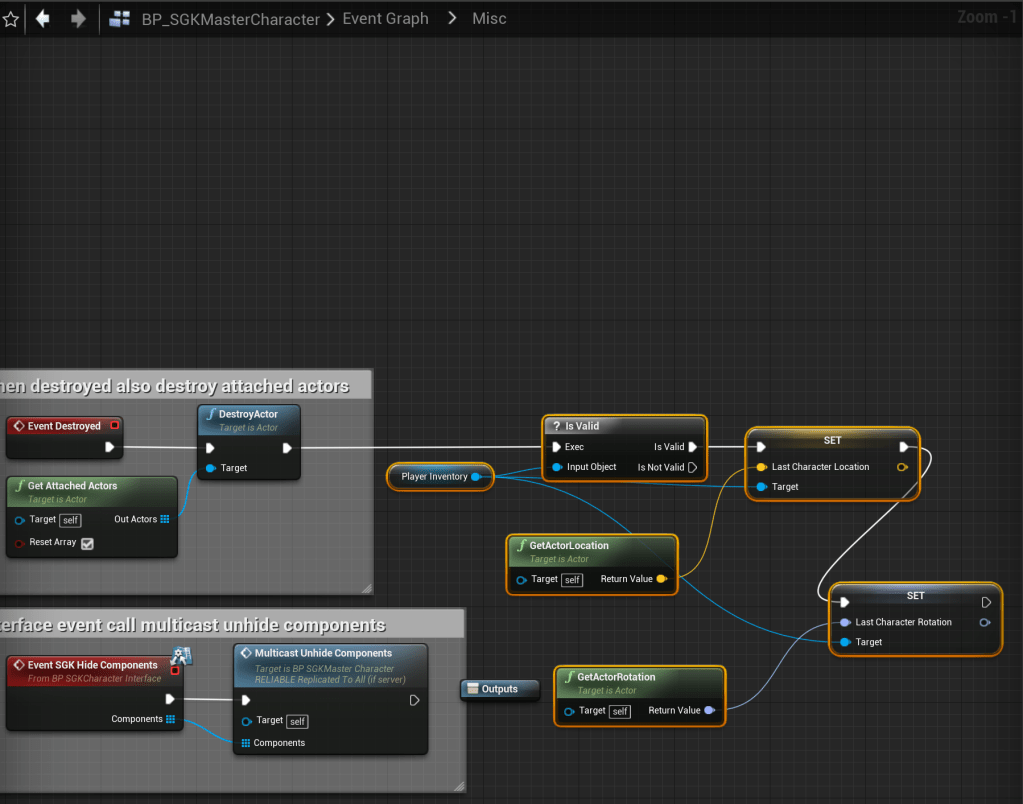1023x804 pixels.
Task: Toggle the Event Destroyed delegate pin
Action: [x=114, y=426]
